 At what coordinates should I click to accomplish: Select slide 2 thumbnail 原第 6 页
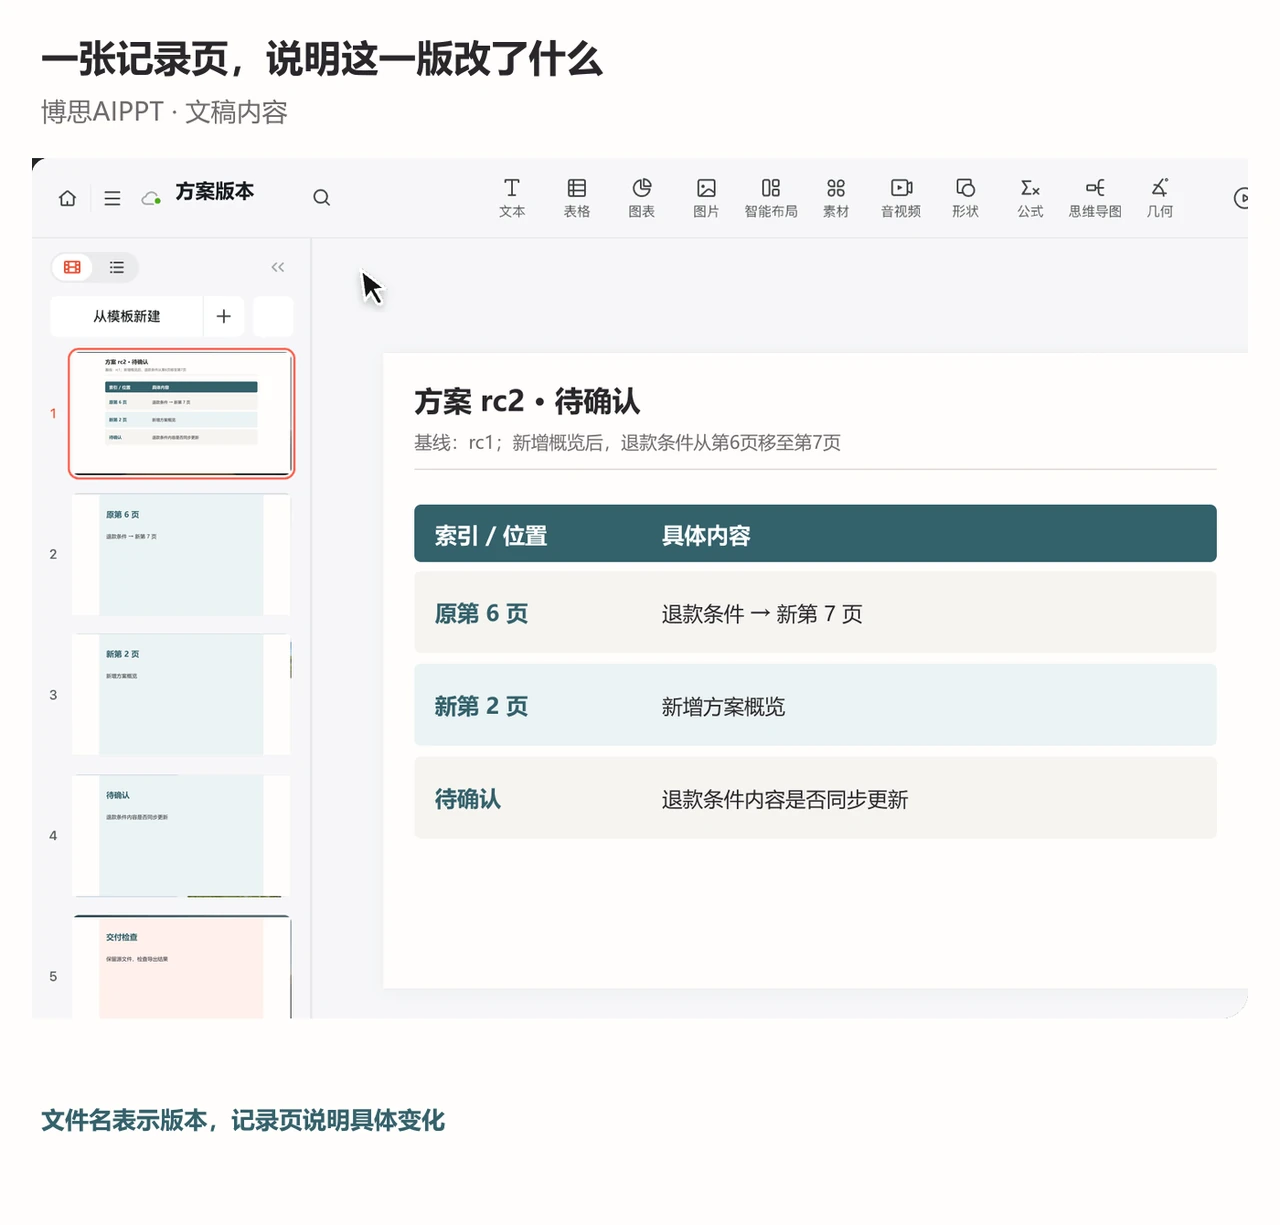181,554
